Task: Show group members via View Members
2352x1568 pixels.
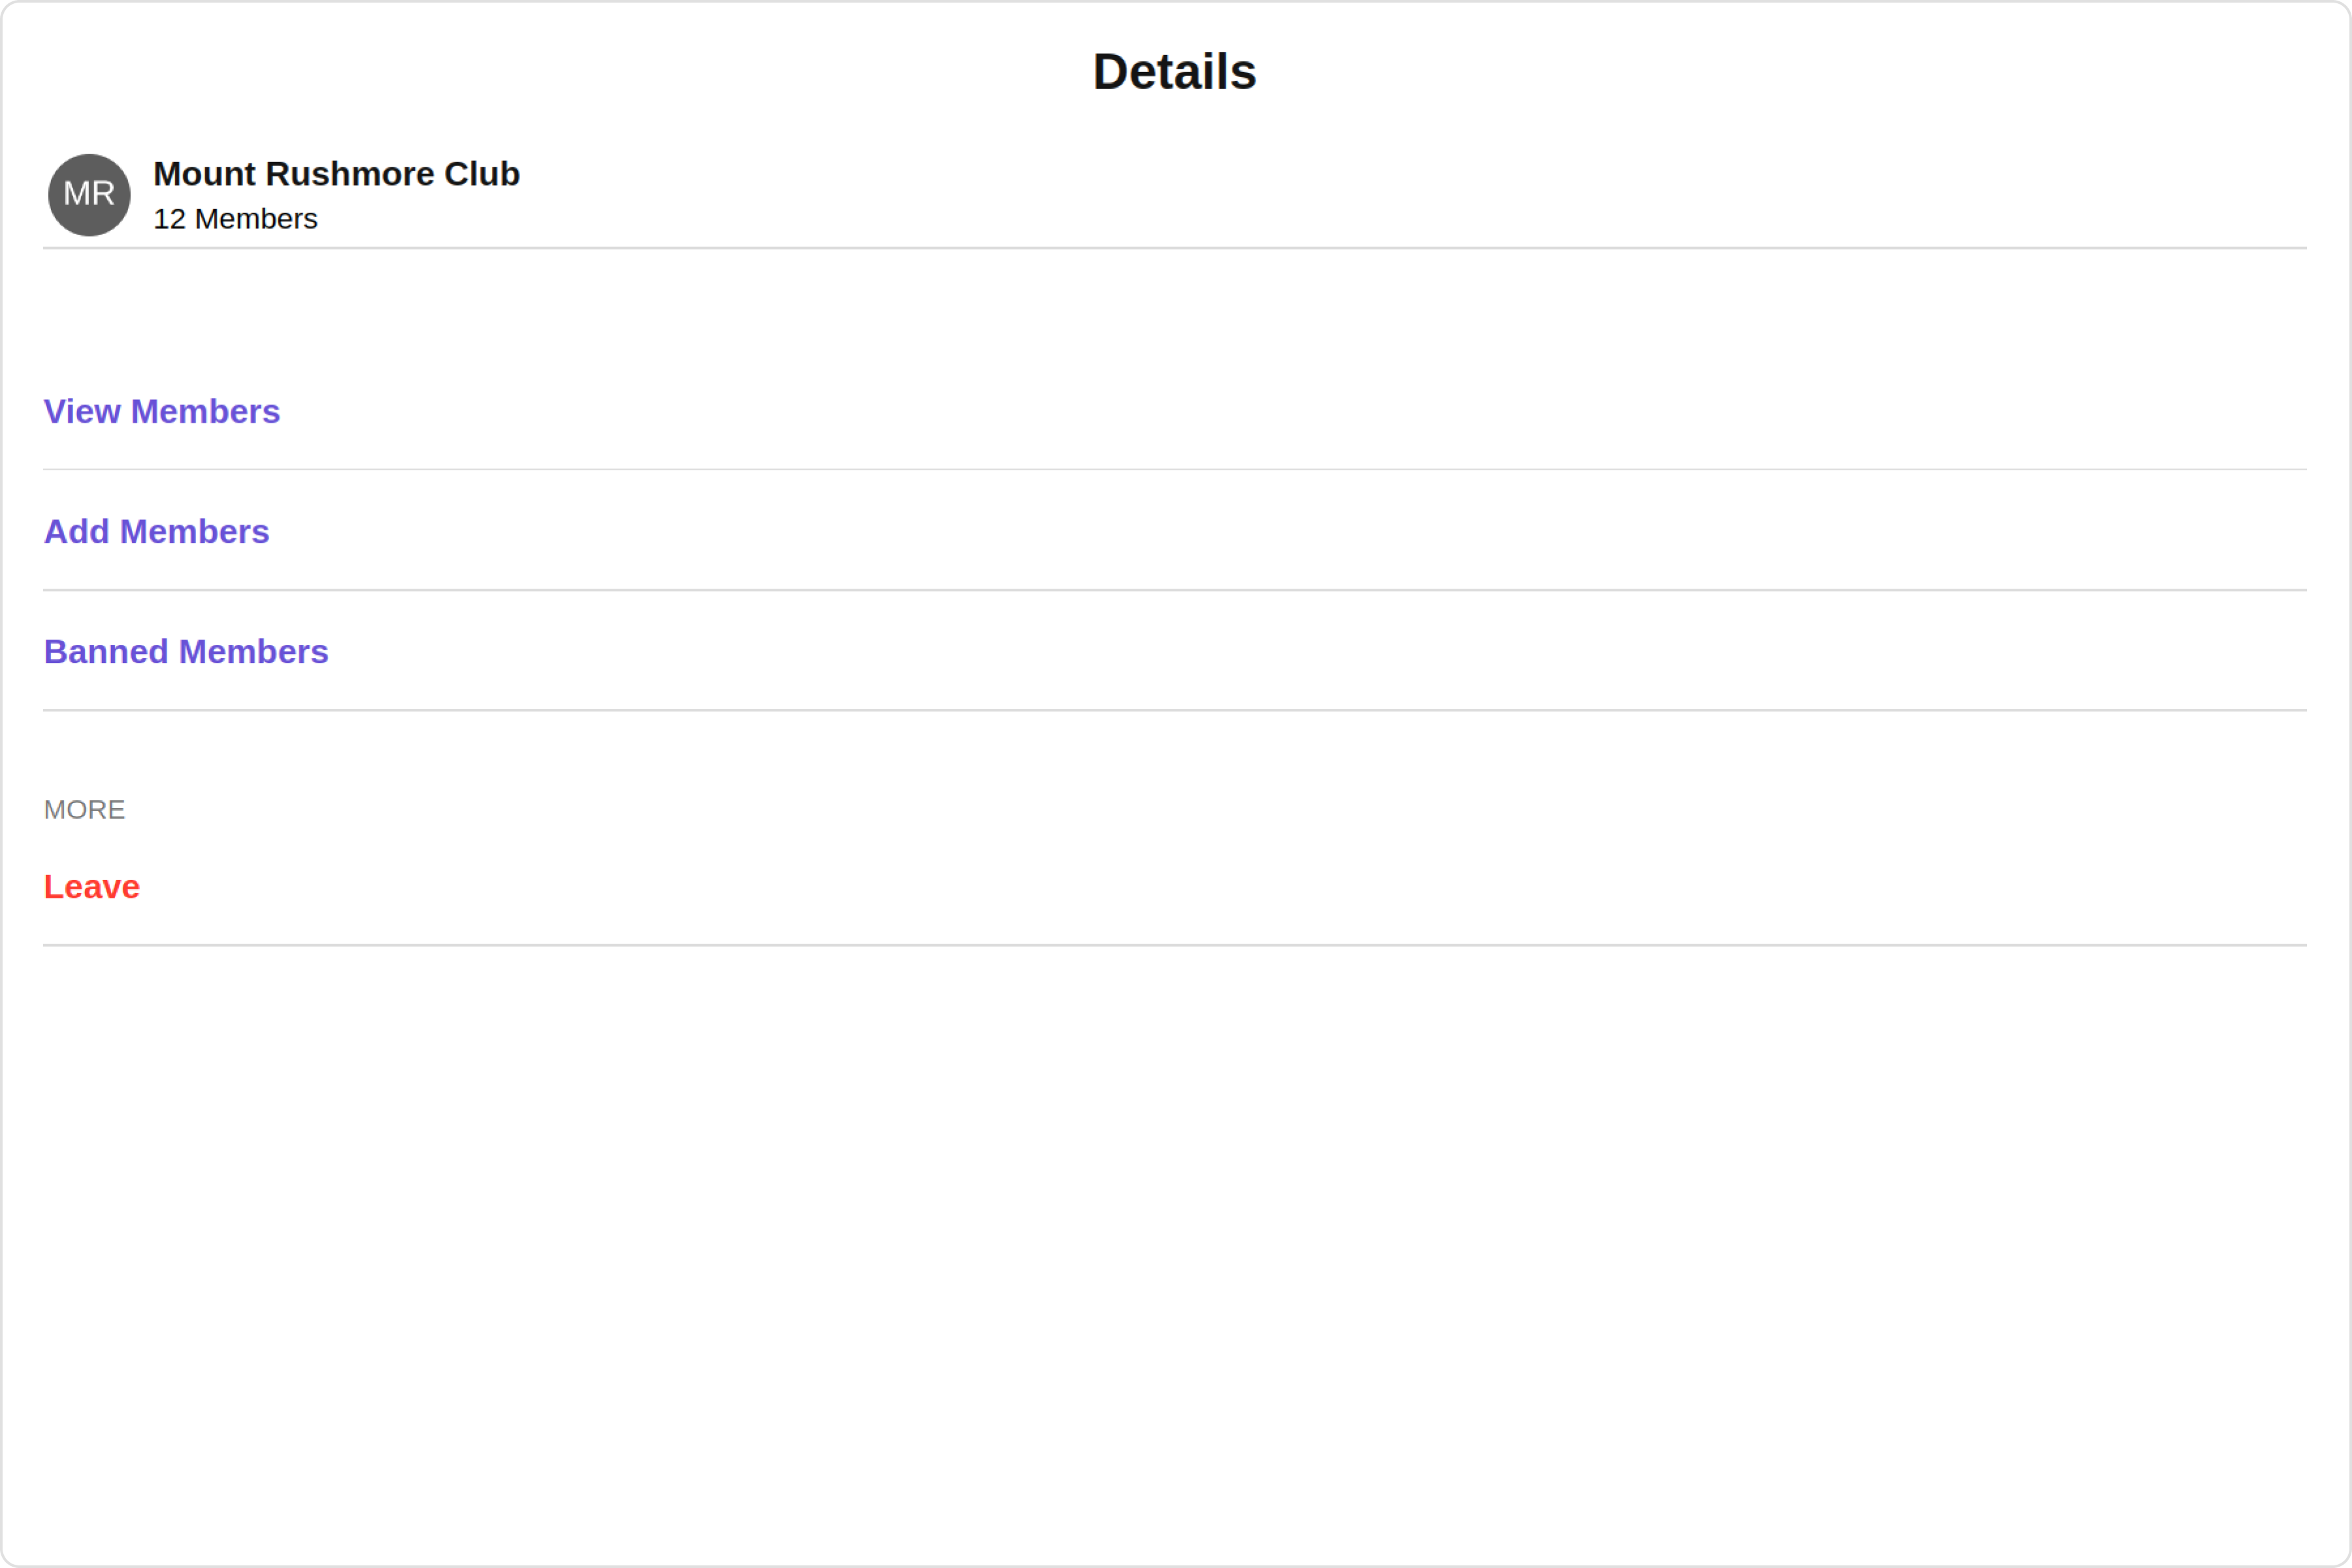Action: click(x=161, y=411)
